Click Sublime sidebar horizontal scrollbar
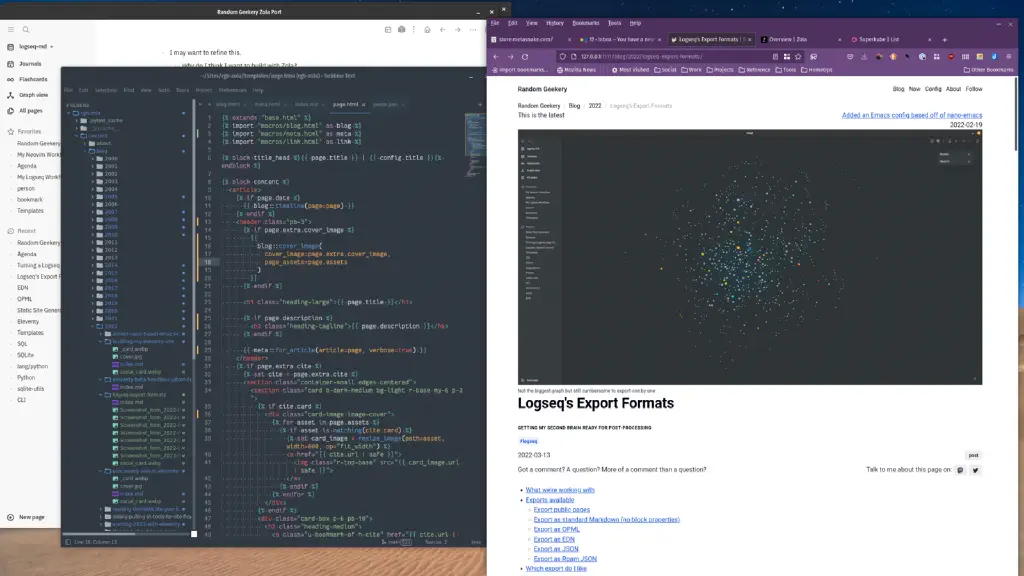This screenshot has width=1024, height=576. coord(101,534)
